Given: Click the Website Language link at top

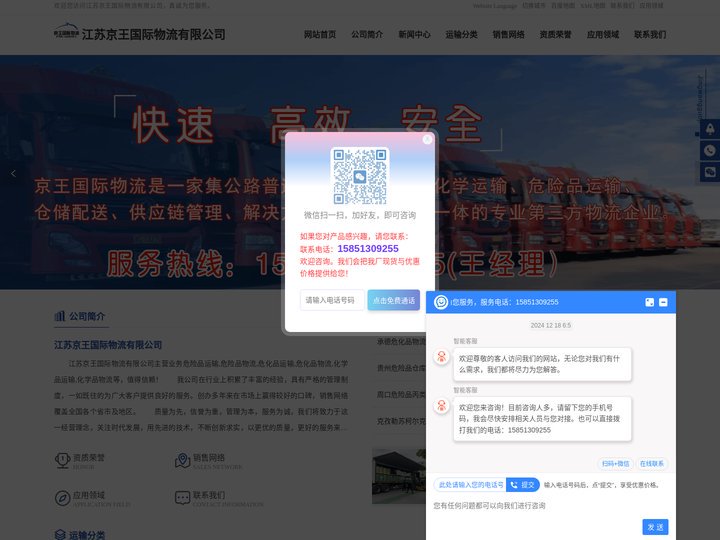Looking at the screenshot, I should click(x=495, y=6).
